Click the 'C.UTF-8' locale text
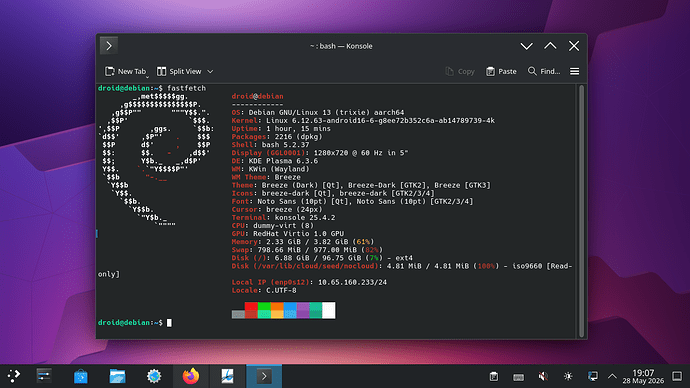This screenshot has height=388, width=690. point(281,290)
